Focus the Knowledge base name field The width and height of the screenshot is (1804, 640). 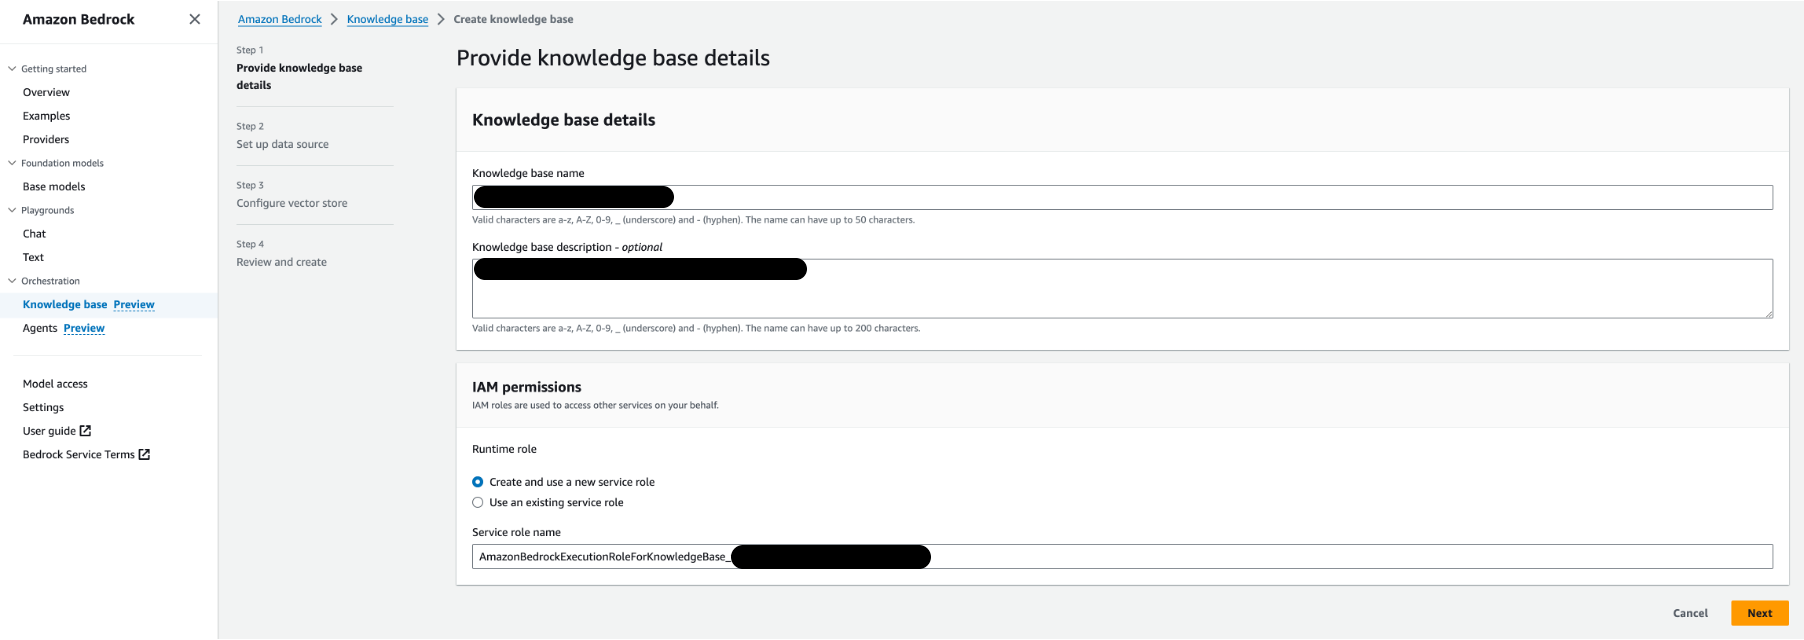pos(1122,197)
